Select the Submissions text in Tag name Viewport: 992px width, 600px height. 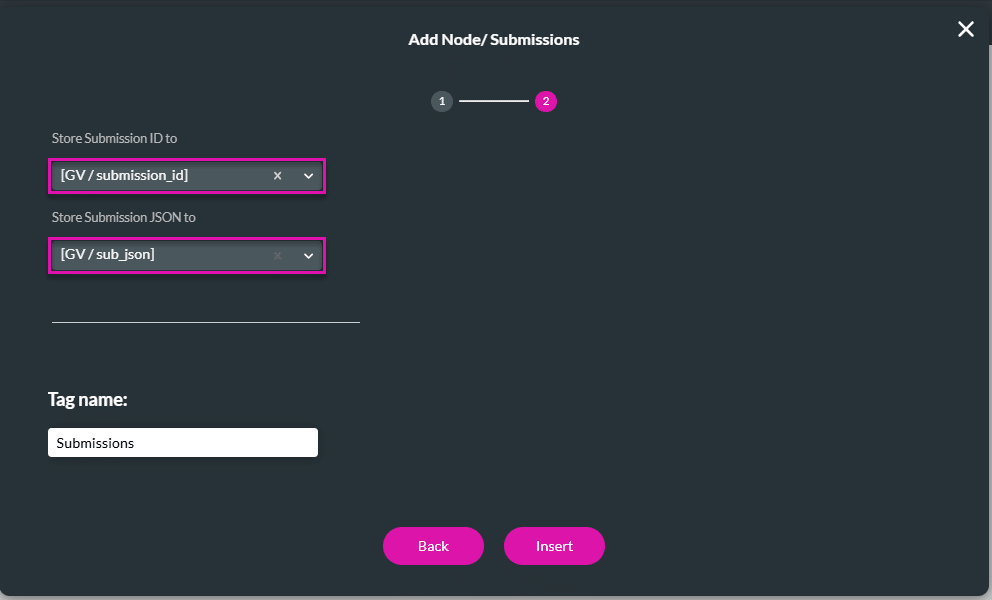(x=94, y=442)
